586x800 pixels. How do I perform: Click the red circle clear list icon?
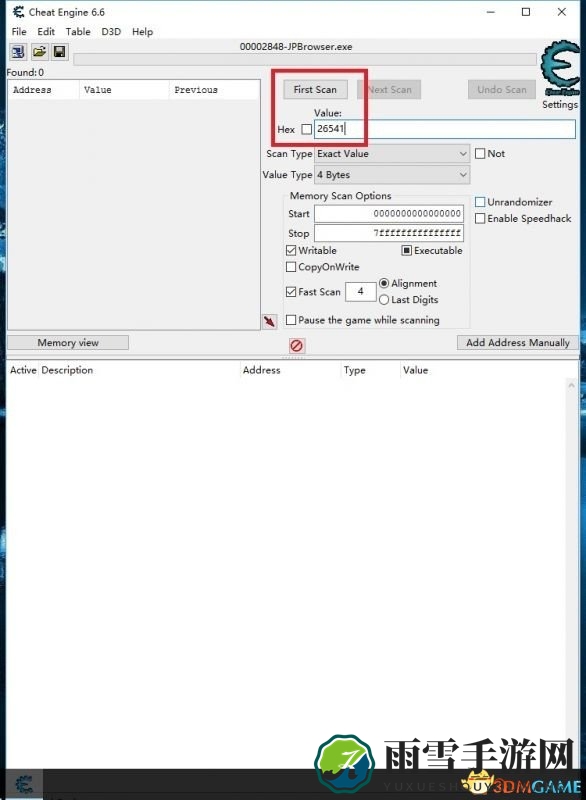point(296,346)
